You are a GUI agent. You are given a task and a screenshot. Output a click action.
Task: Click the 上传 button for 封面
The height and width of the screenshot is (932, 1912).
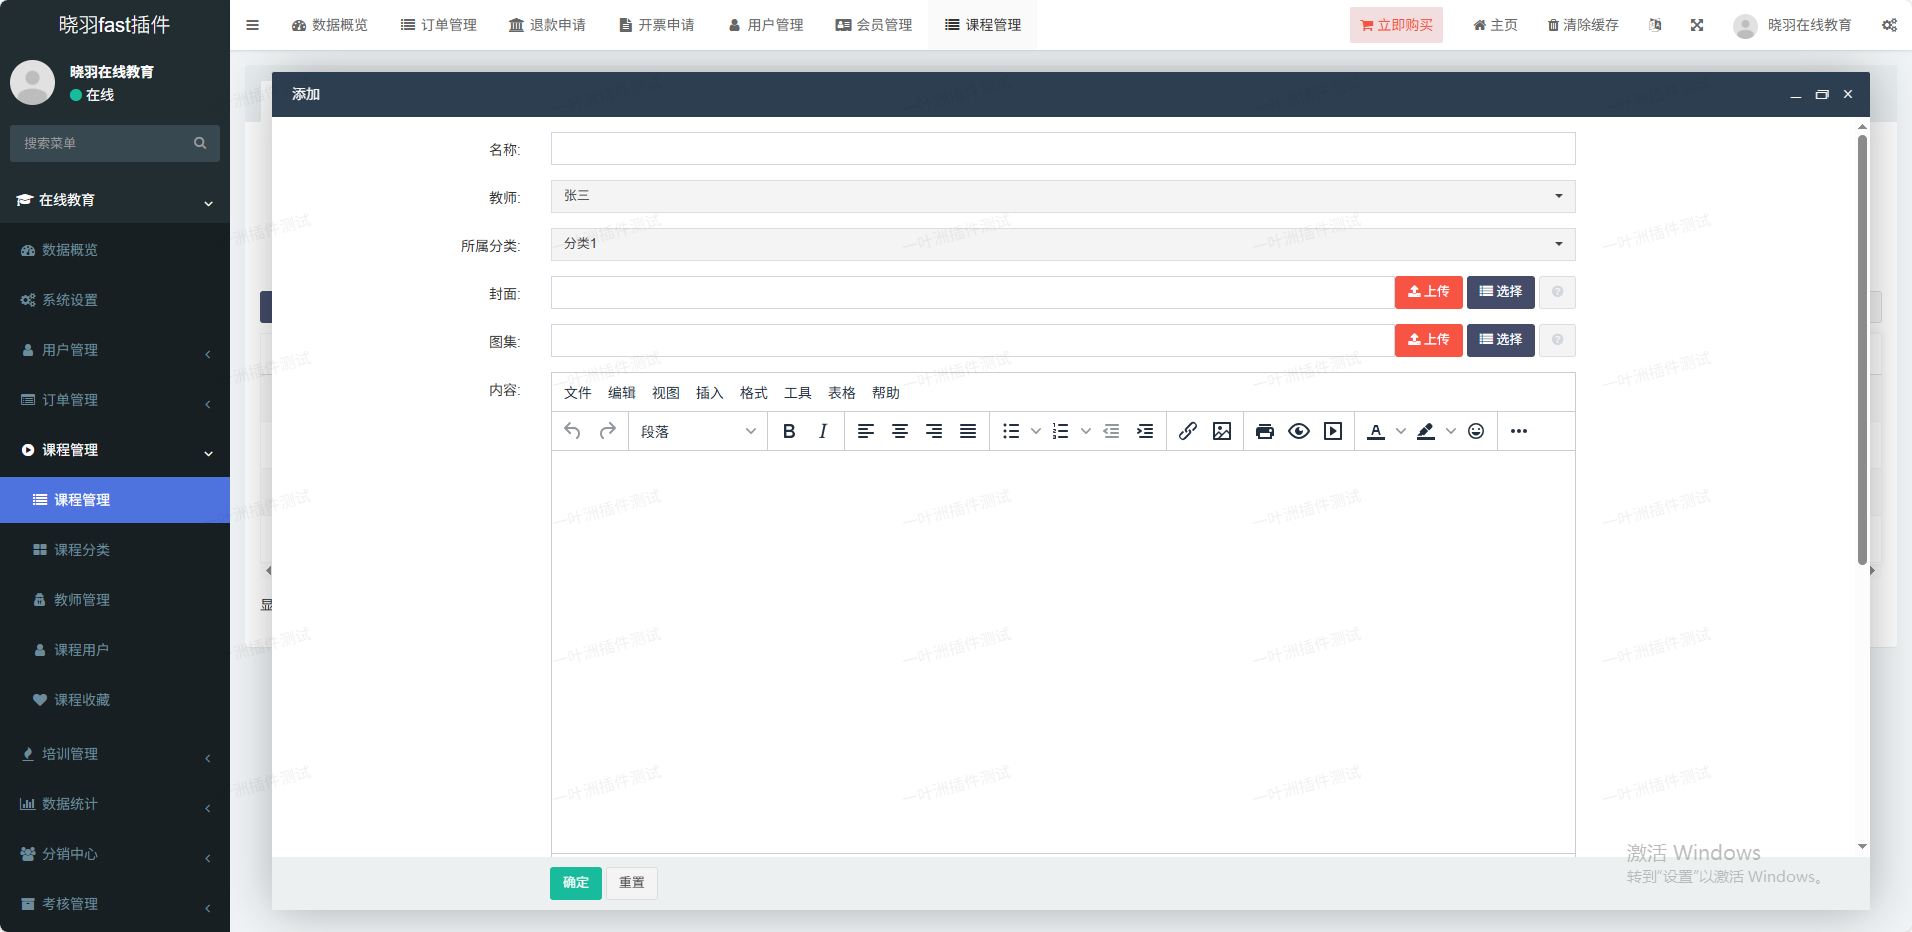[1428, 292]
